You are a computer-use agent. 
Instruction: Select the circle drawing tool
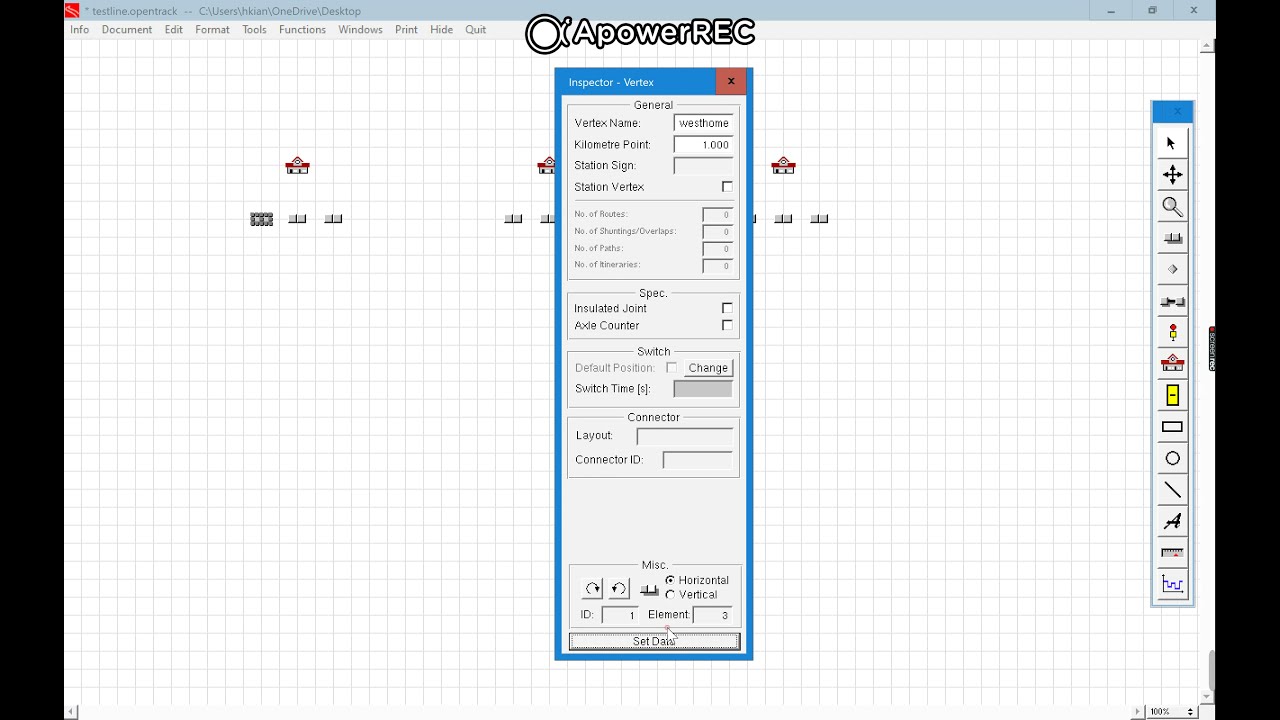pyautogui.click(x=1172, y=458)
